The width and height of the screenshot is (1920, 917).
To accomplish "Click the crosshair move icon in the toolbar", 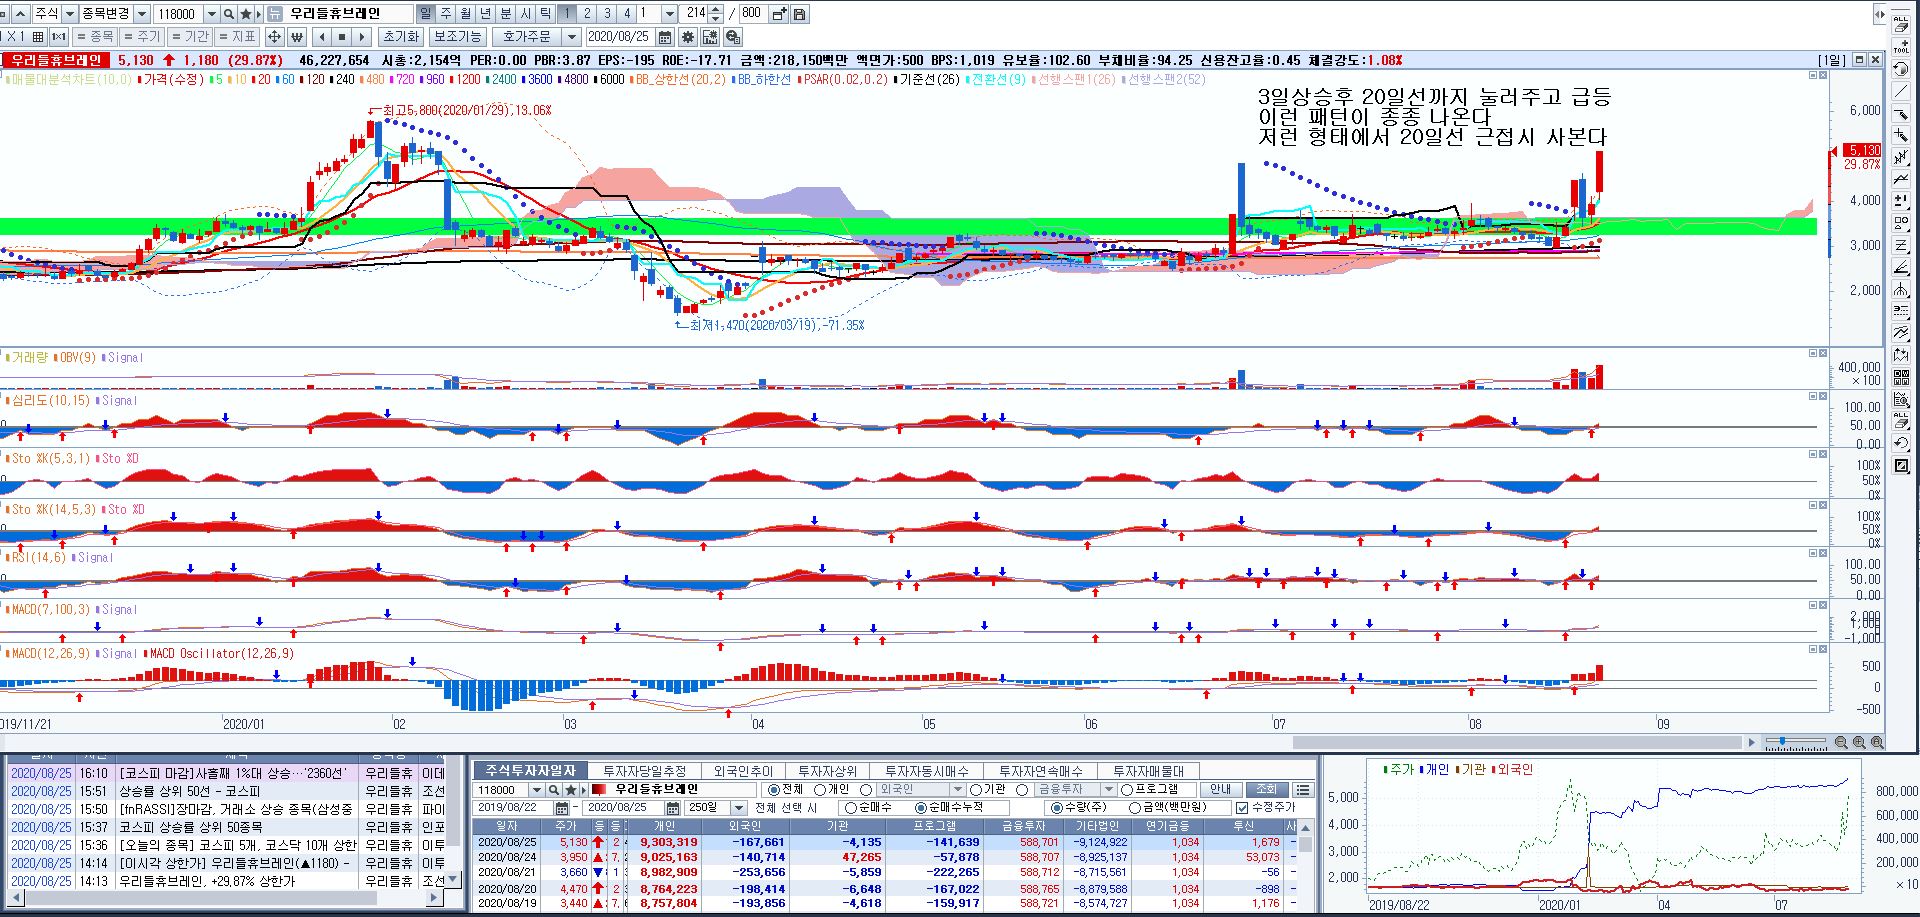I will [274, 37].
